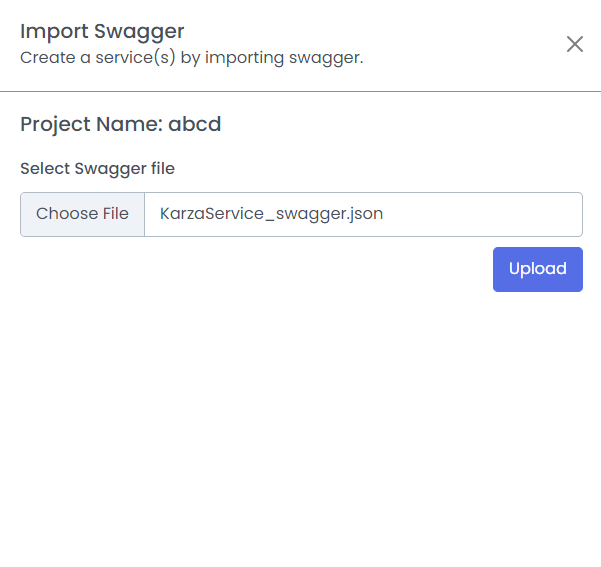The width and height of the screenshot is (601, 567).
Task: Hit the blue Upload button
Action: [x=538, y=269]
